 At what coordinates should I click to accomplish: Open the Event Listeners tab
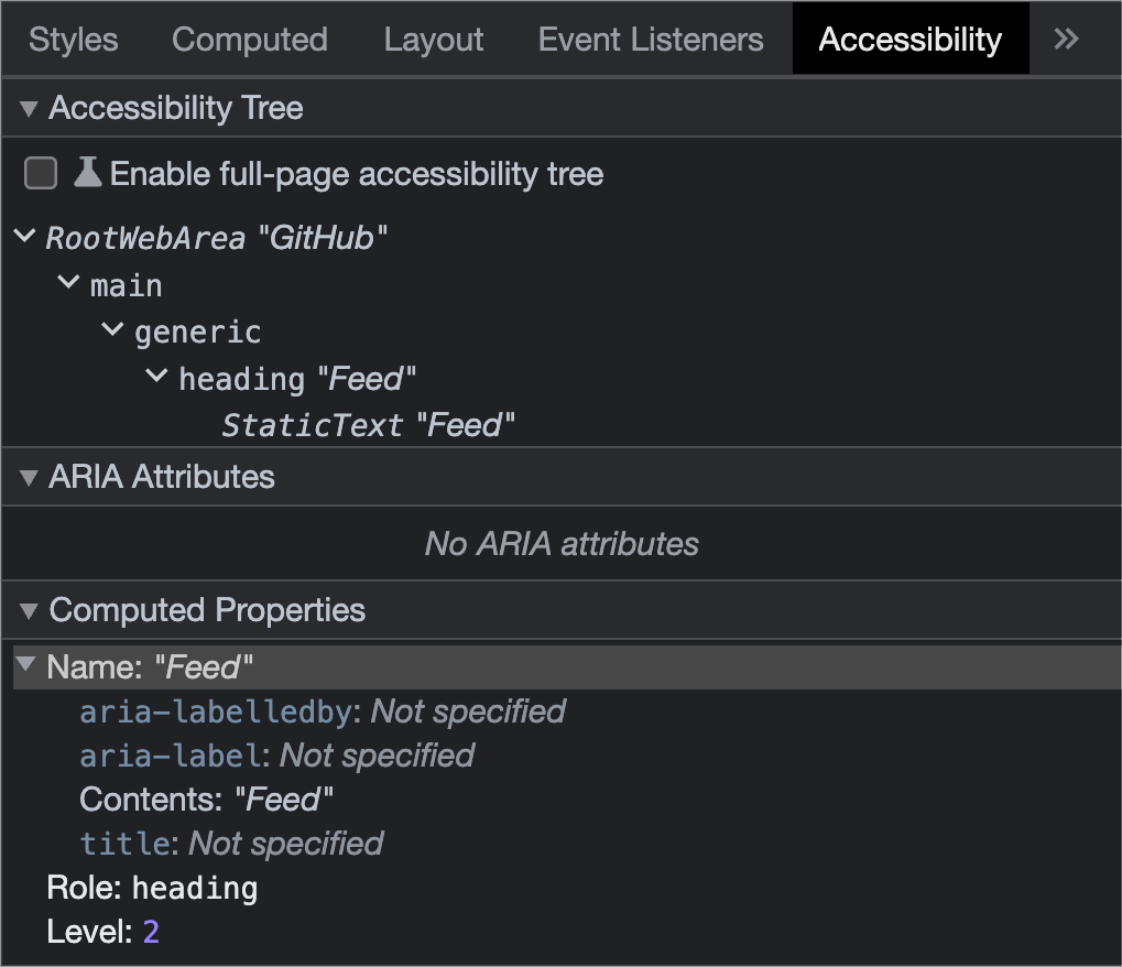click(x=650, y=40)
